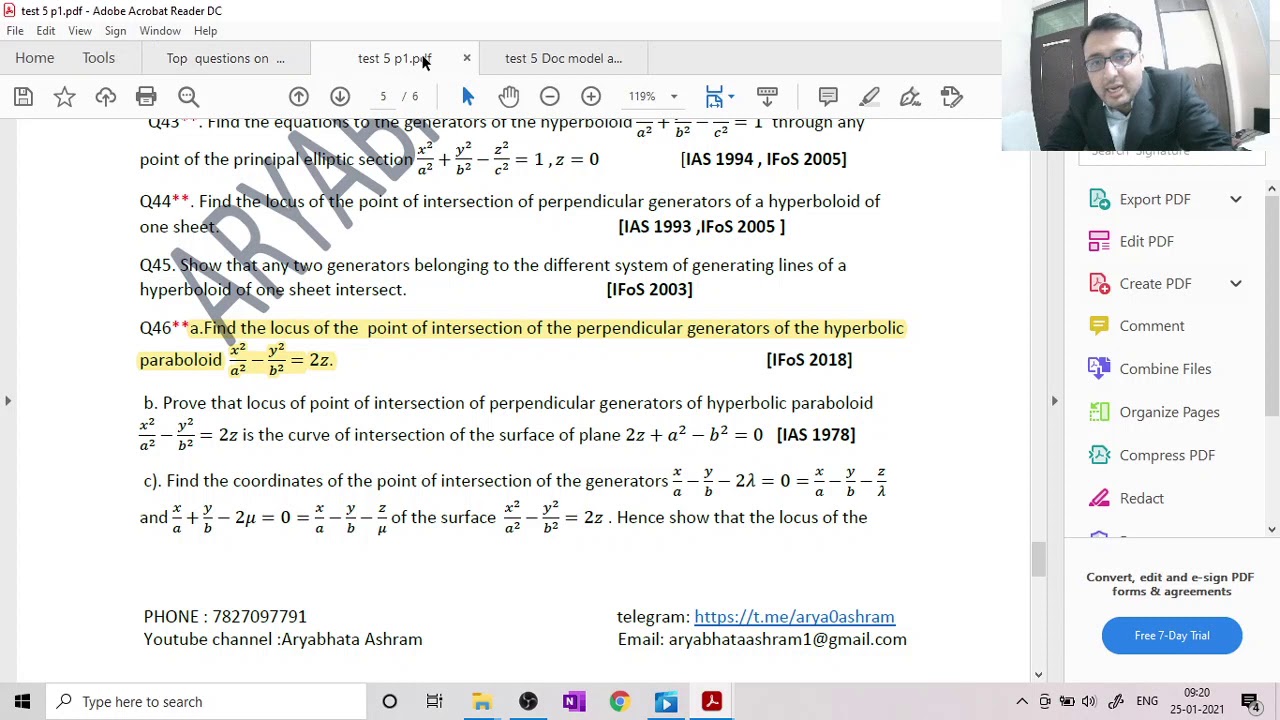Collapse right tools pane arrow

click(1054, 400)
